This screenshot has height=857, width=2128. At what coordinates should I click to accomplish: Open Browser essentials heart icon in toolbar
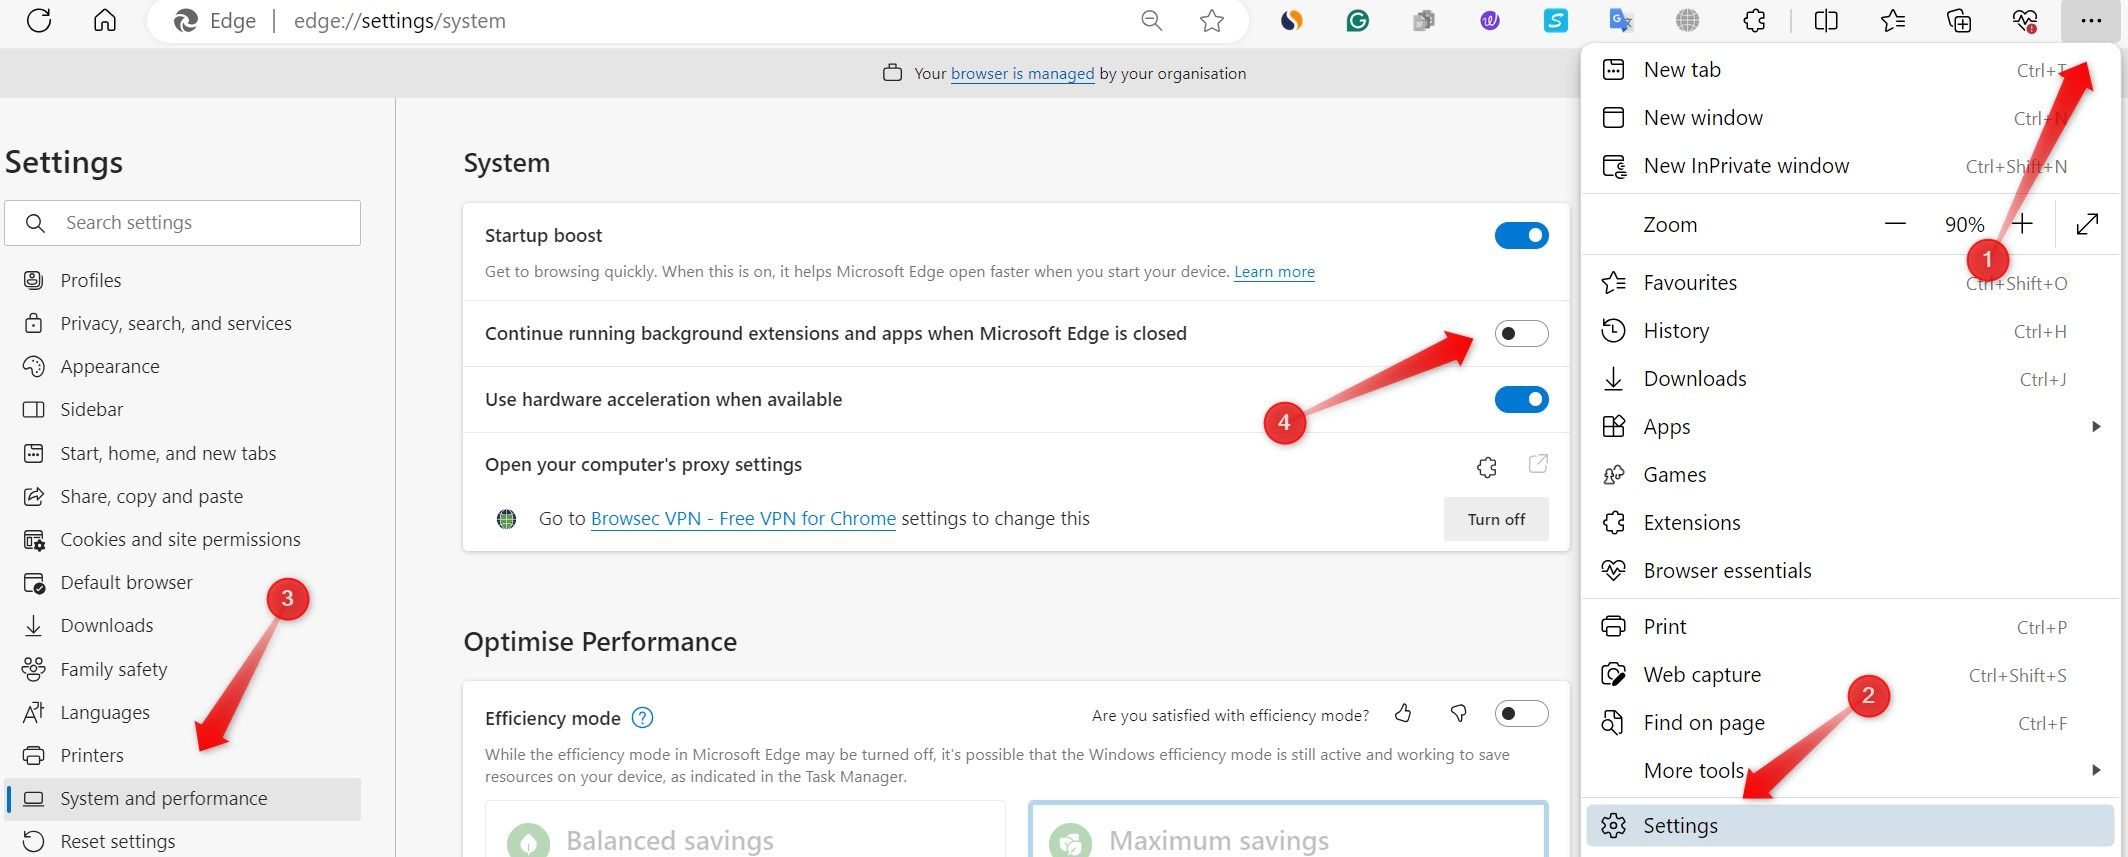(x=2025, y=20)
